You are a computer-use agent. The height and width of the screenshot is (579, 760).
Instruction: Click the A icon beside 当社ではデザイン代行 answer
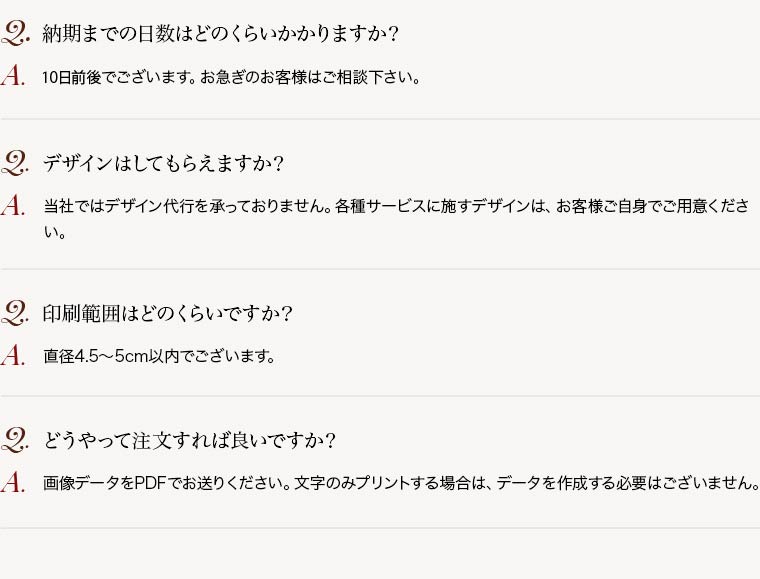(13, 205)
